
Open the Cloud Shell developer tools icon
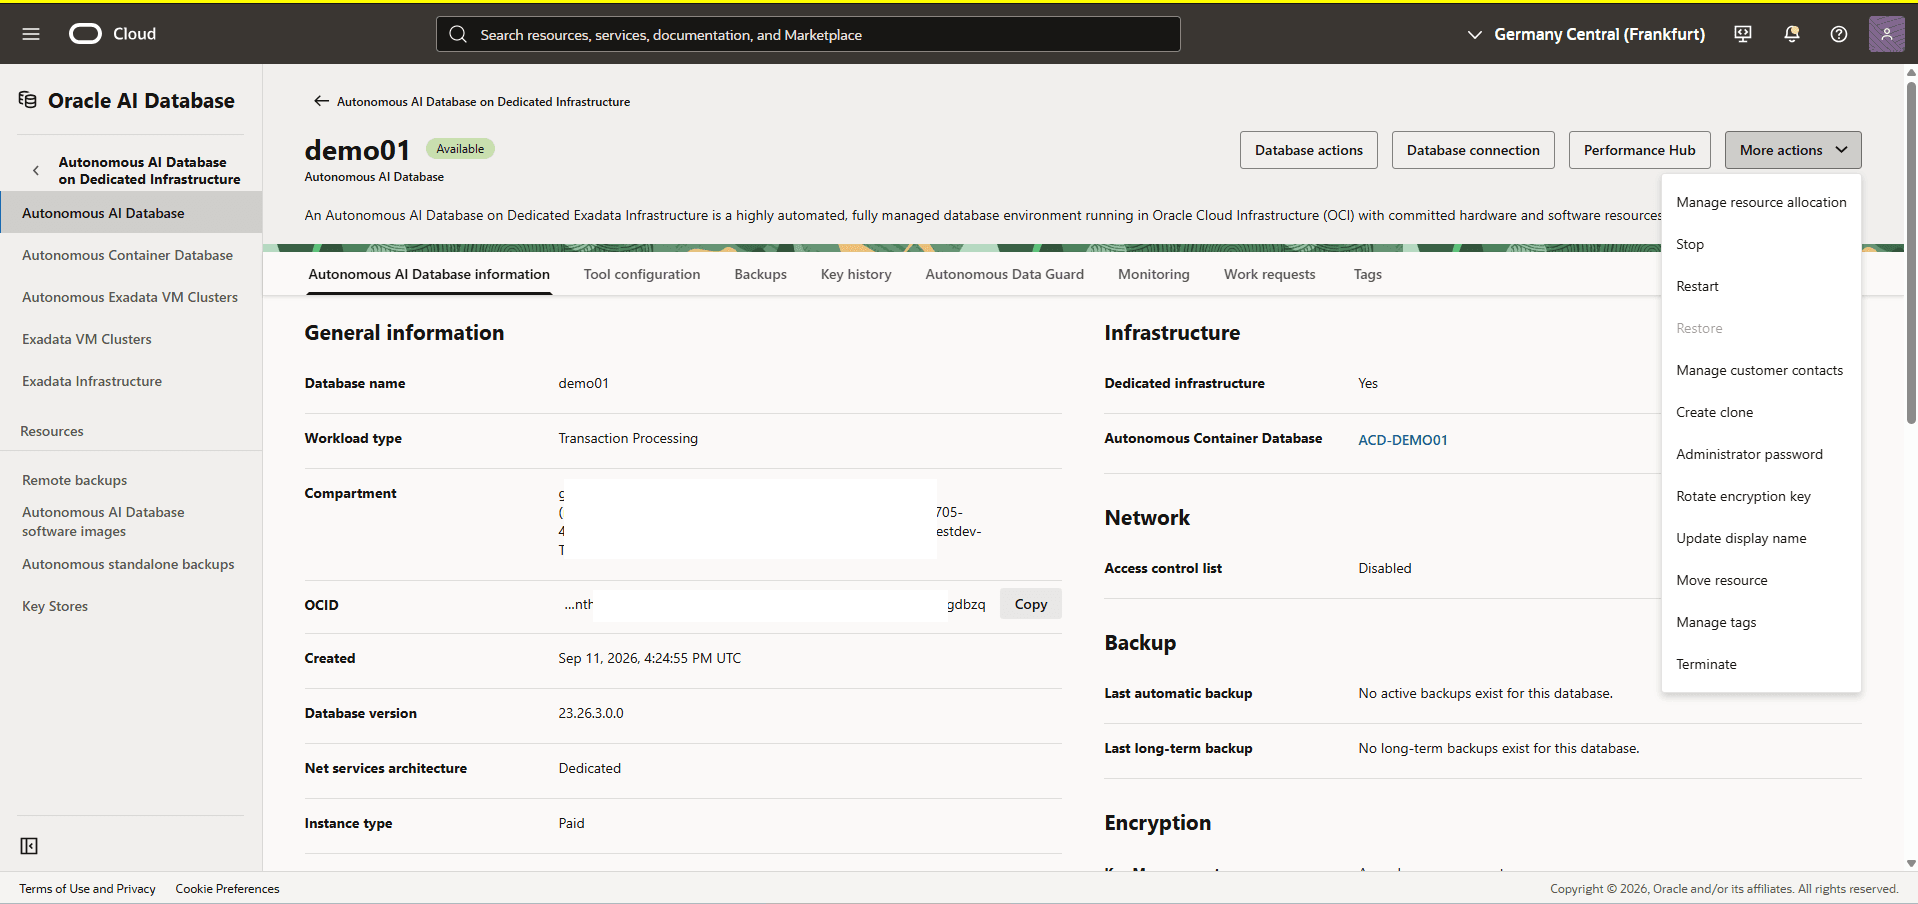pos(1743,34)
